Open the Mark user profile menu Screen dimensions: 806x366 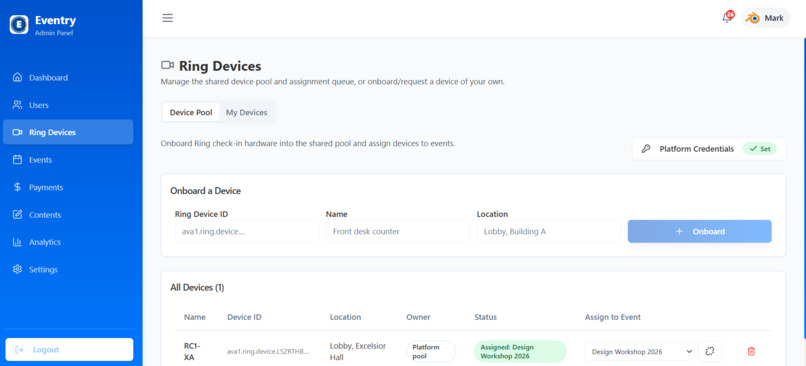(765, 18)
